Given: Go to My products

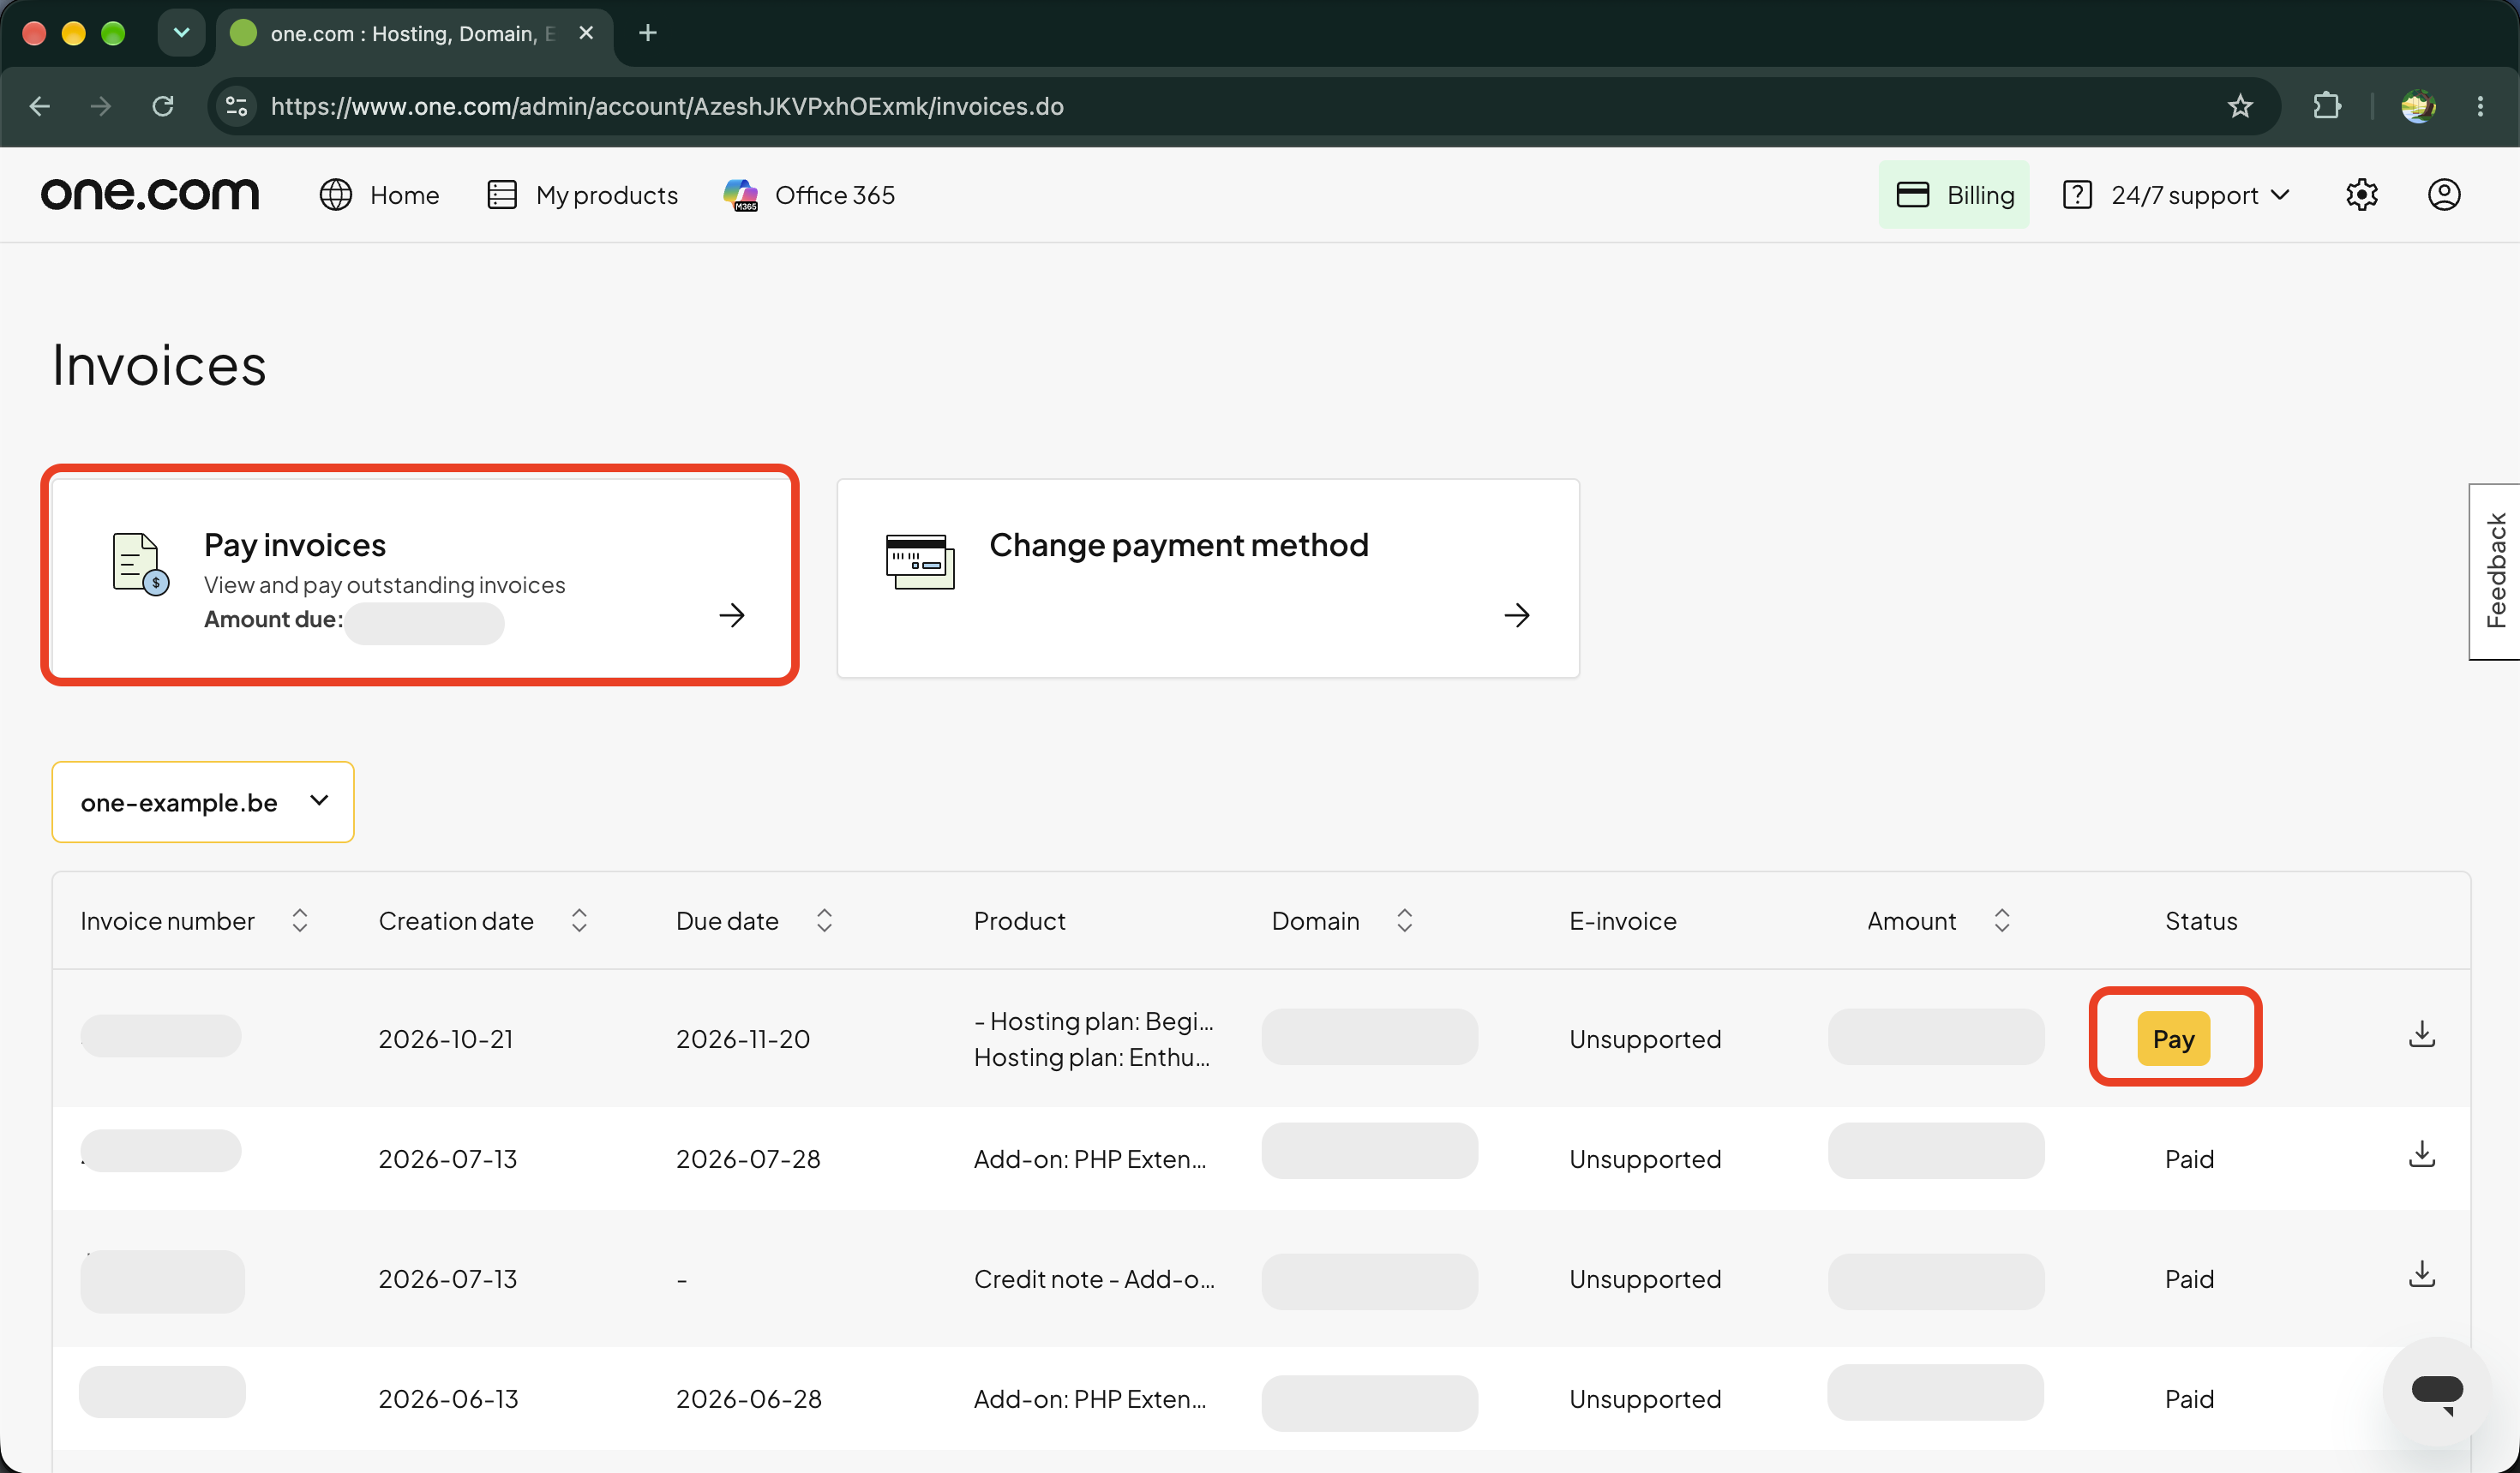Looking at the screenshot, I should [582, 195].
